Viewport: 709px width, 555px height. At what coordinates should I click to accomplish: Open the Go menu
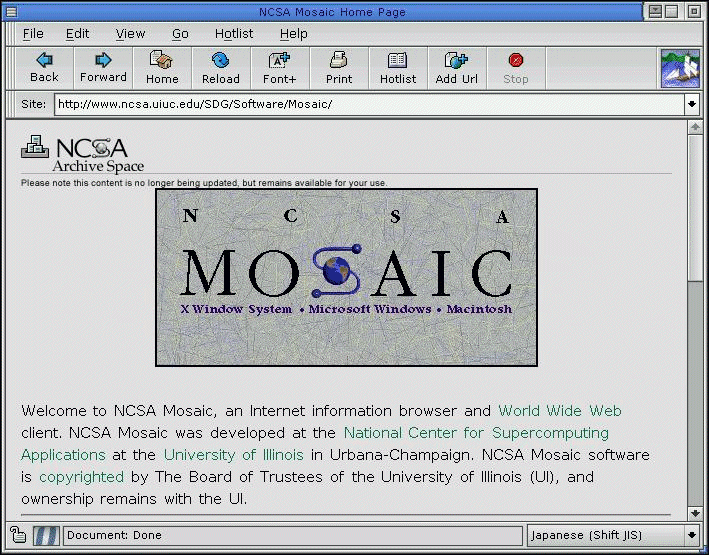pyautogui.click(x=180, y=33)
